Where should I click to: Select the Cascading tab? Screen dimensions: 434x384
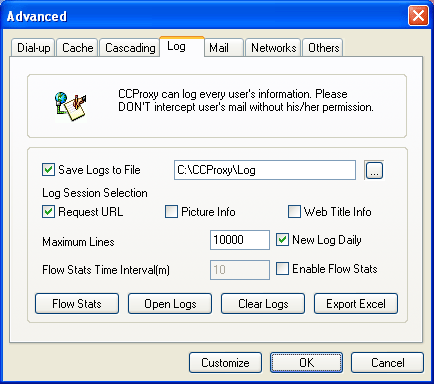[x=130, y=48]
